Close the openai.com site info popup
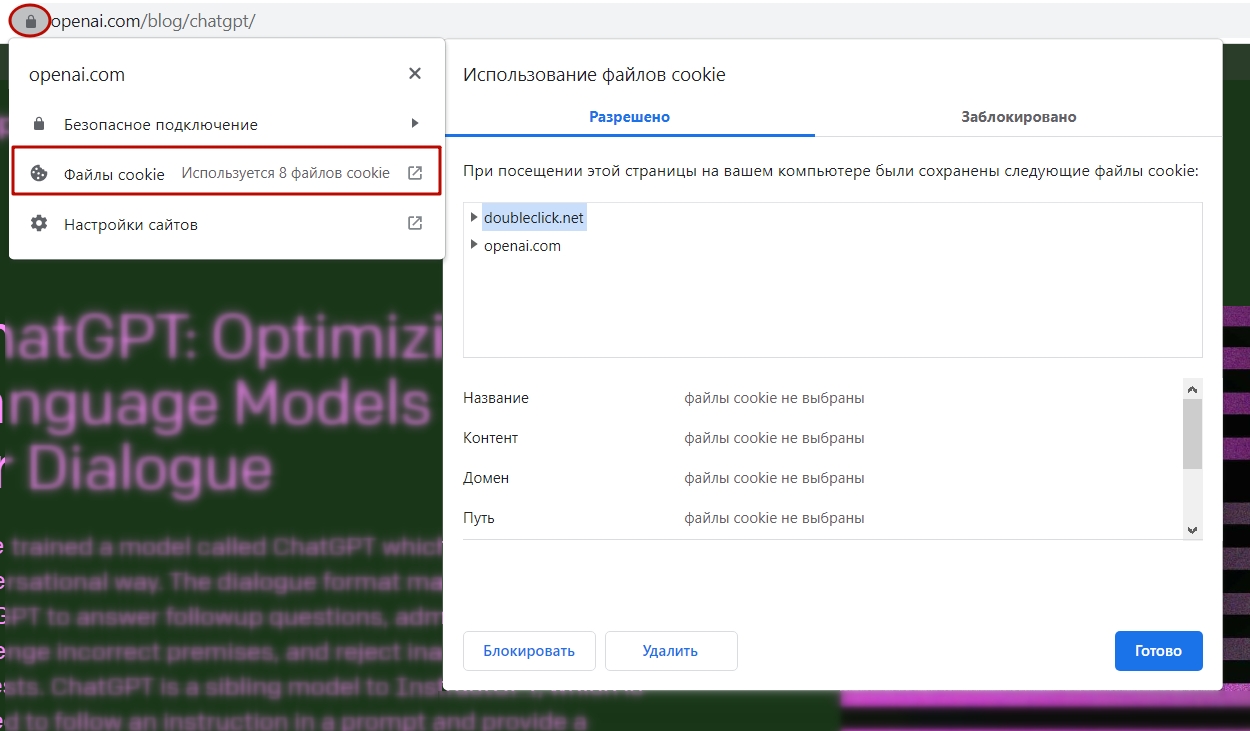Screen dimensions: 1250x731 coord(415,74)
